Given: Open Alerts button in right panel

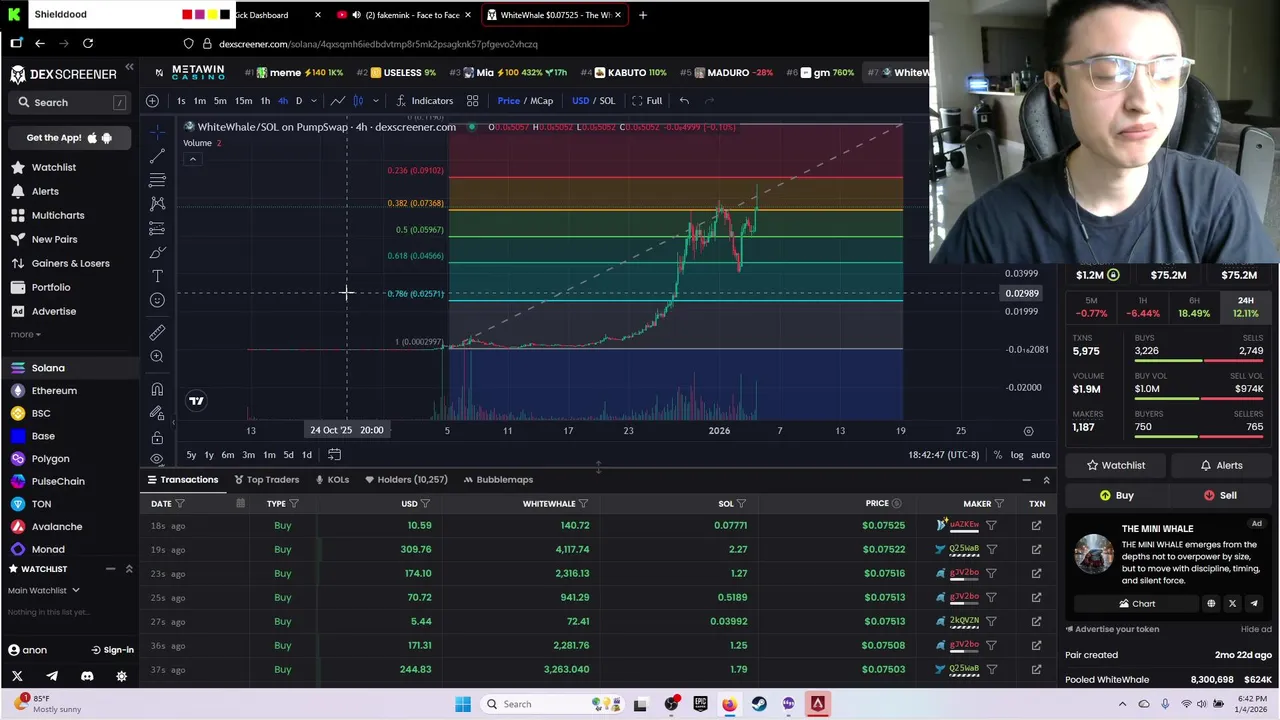Looking at the screenshot, I should pos(1220,465).
